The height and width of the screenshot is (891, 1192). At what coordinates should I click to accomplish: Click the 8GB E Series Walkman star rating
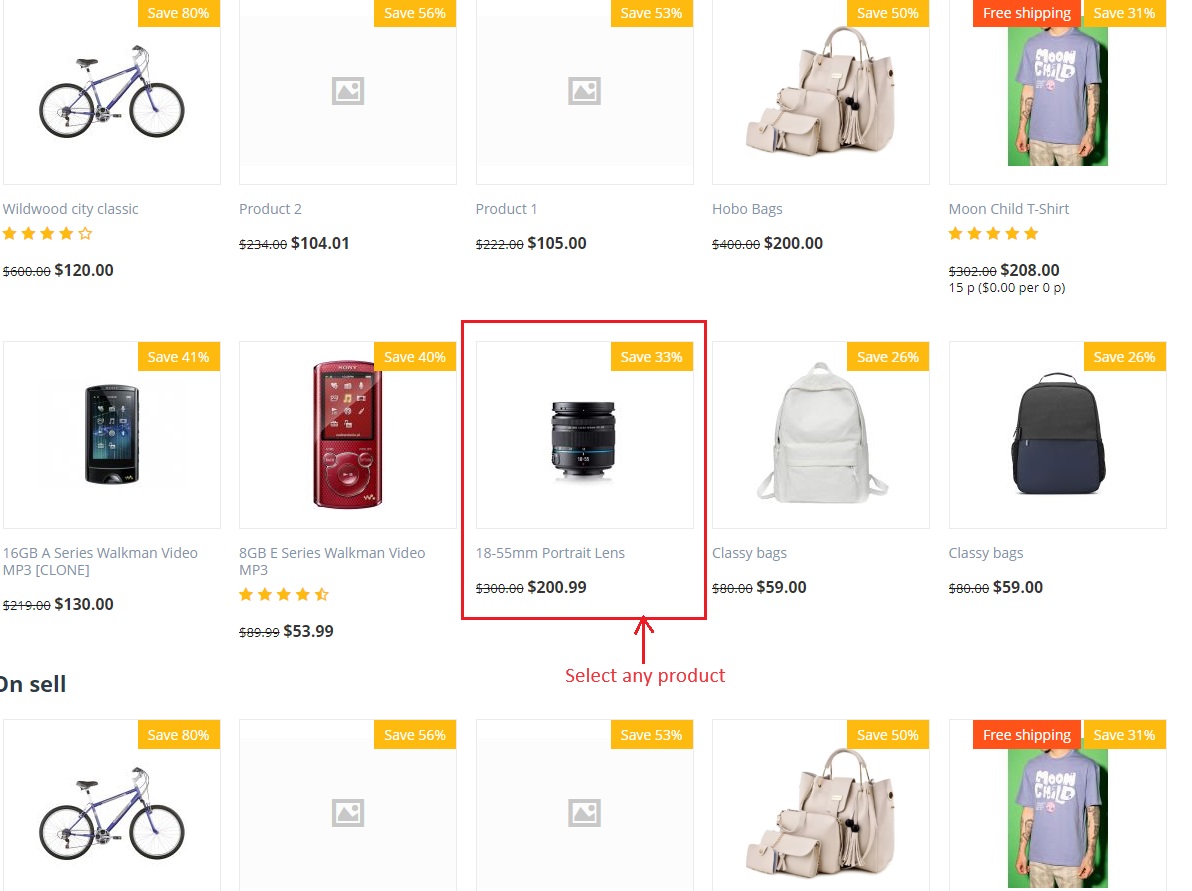tap(284, 595)
